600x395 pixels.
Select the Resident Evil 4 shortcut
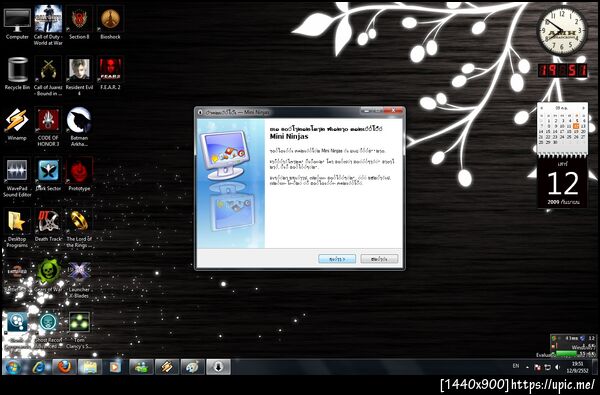(79, 76)
